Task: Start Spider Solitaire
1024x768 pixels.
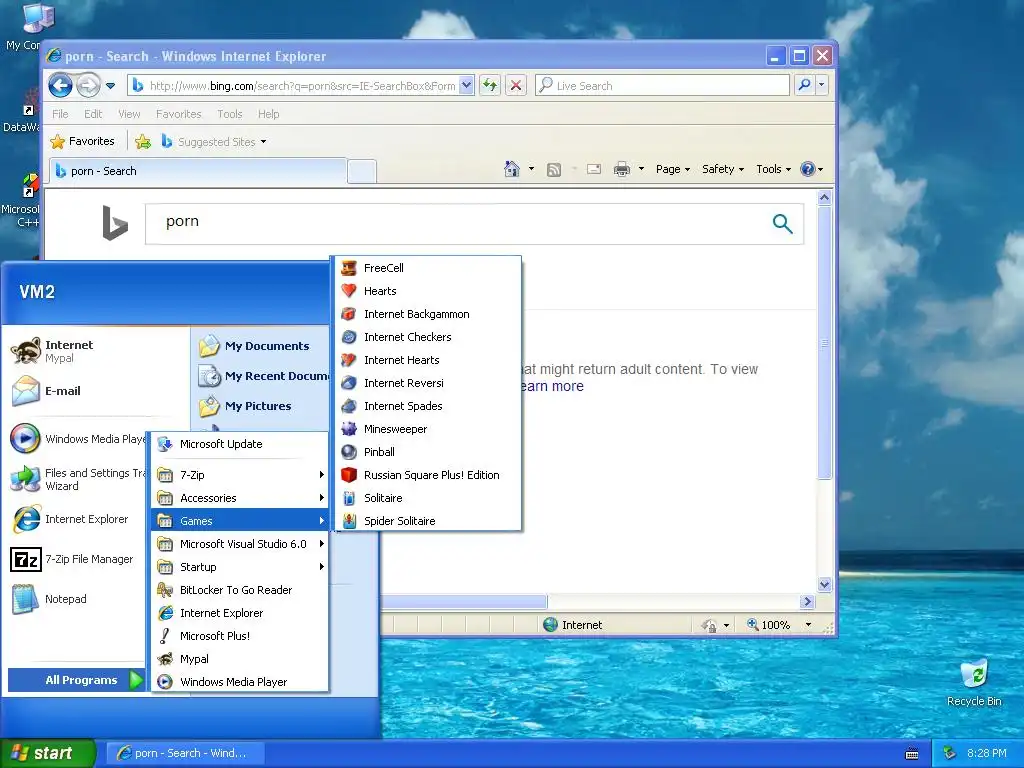Action: [x=428, y=520]
